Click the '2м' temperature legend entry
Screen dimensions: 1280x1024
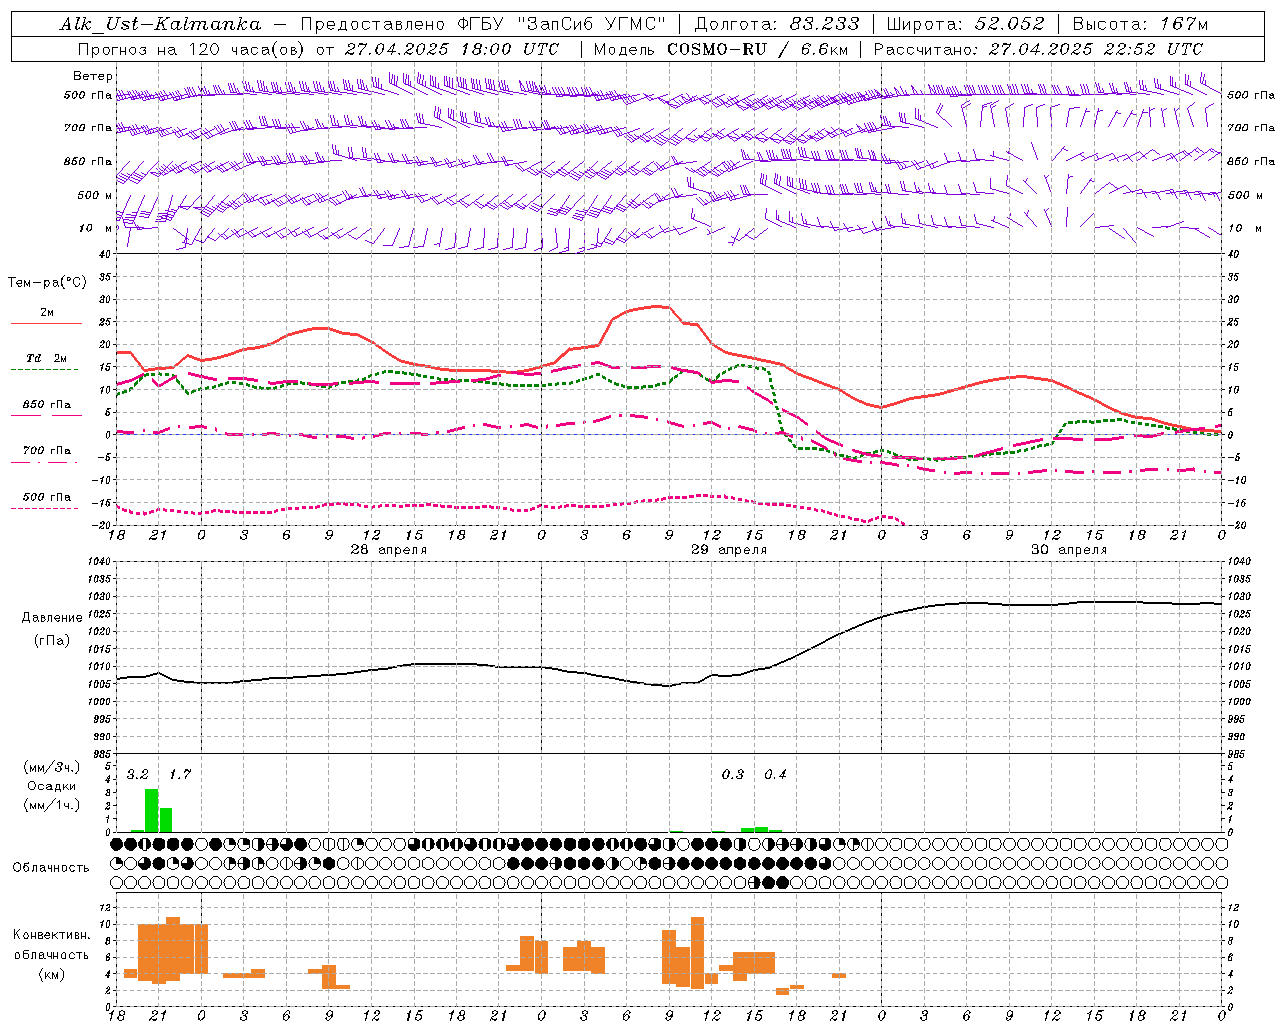pyautogui.click(x=47, y=313)
